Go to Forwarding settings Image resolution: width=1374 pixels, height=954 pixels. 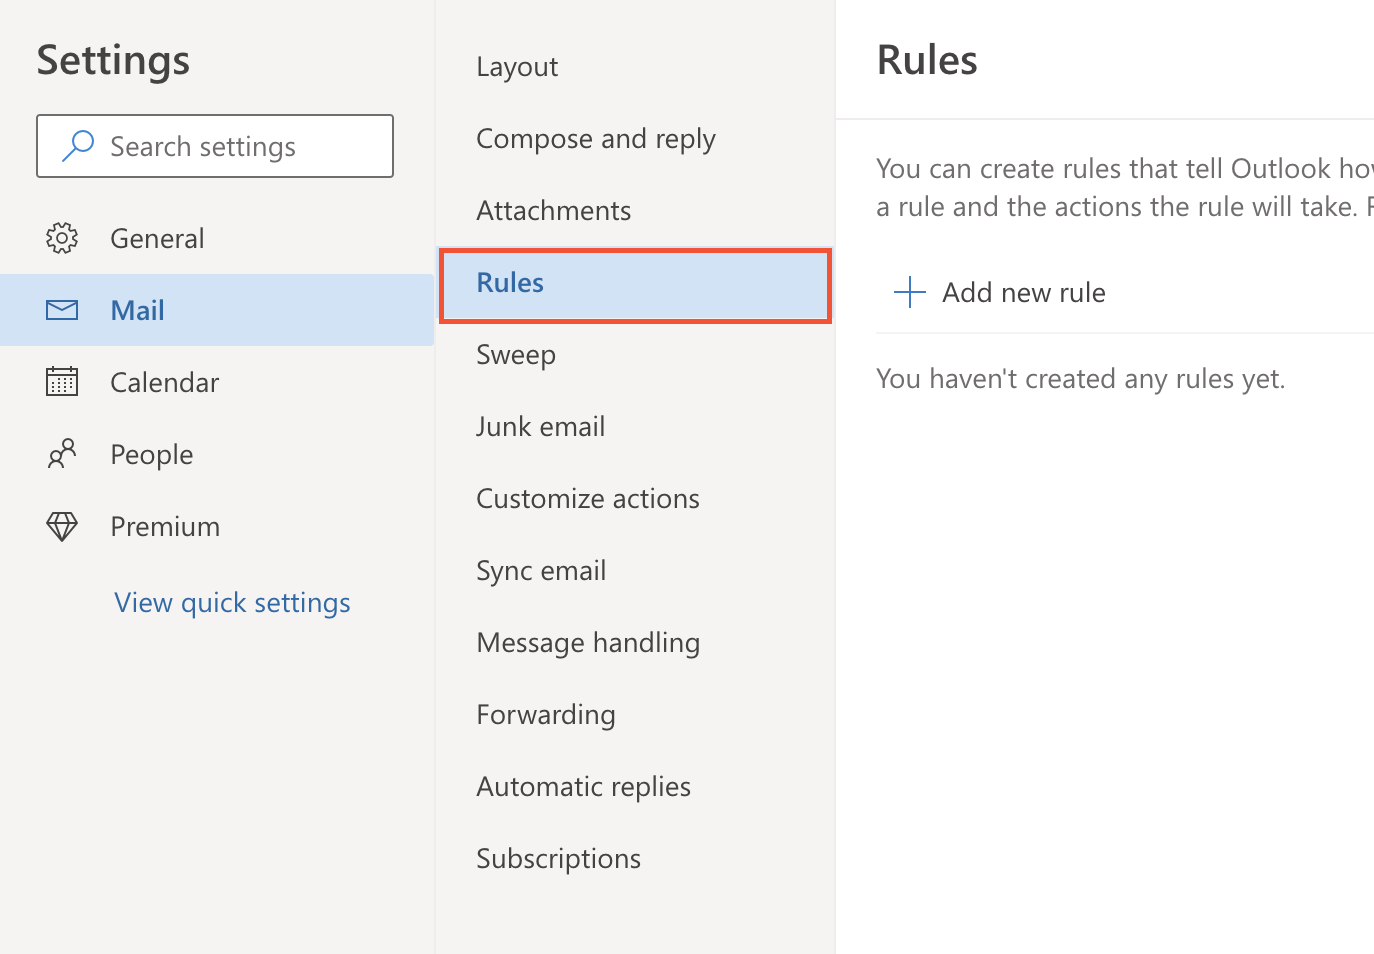(x=546, y=714)
